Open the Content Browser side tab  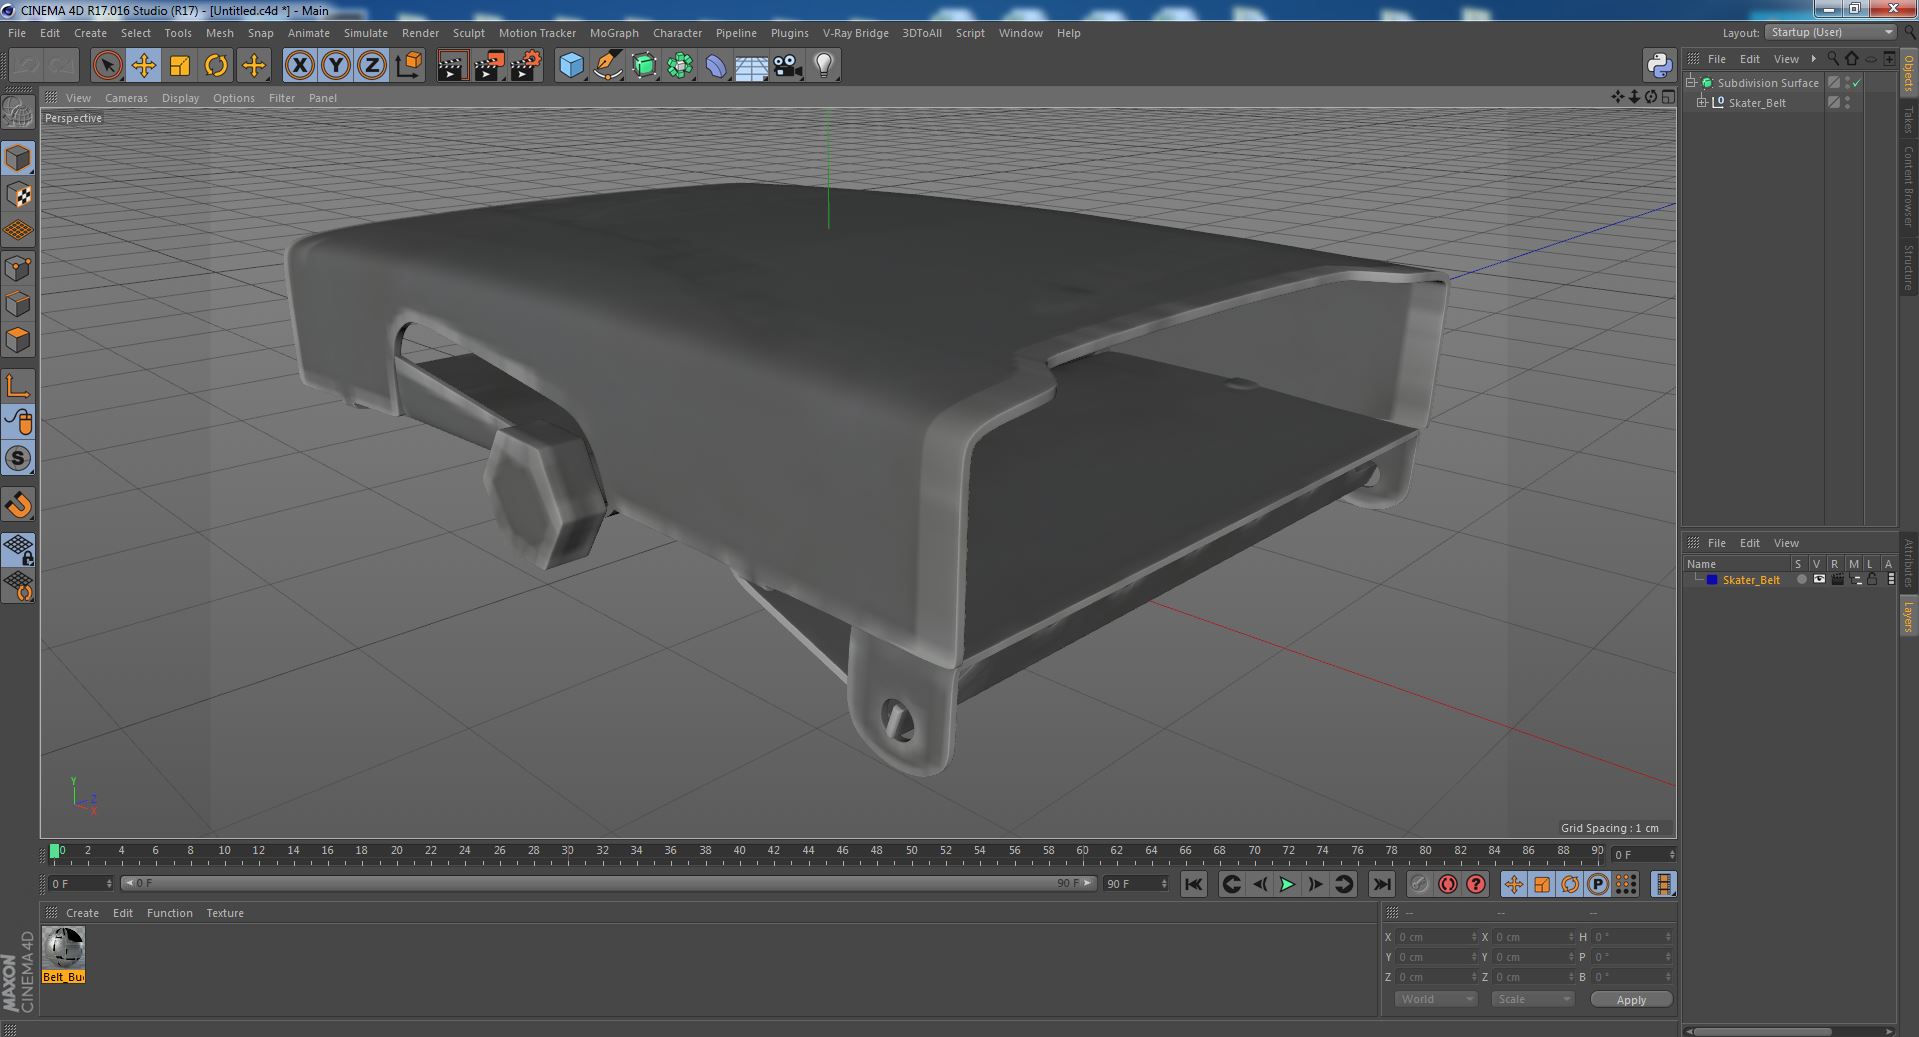pos(1908,186)
